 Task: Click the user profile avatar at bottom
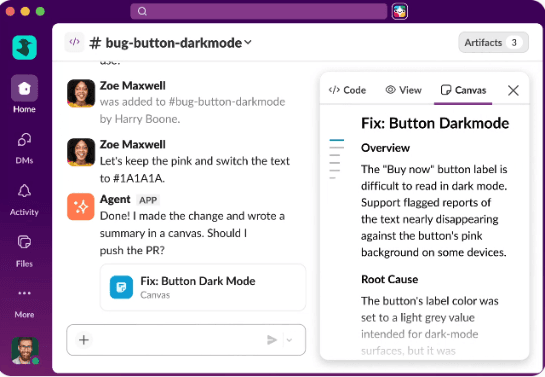click(x=25, y=350)
